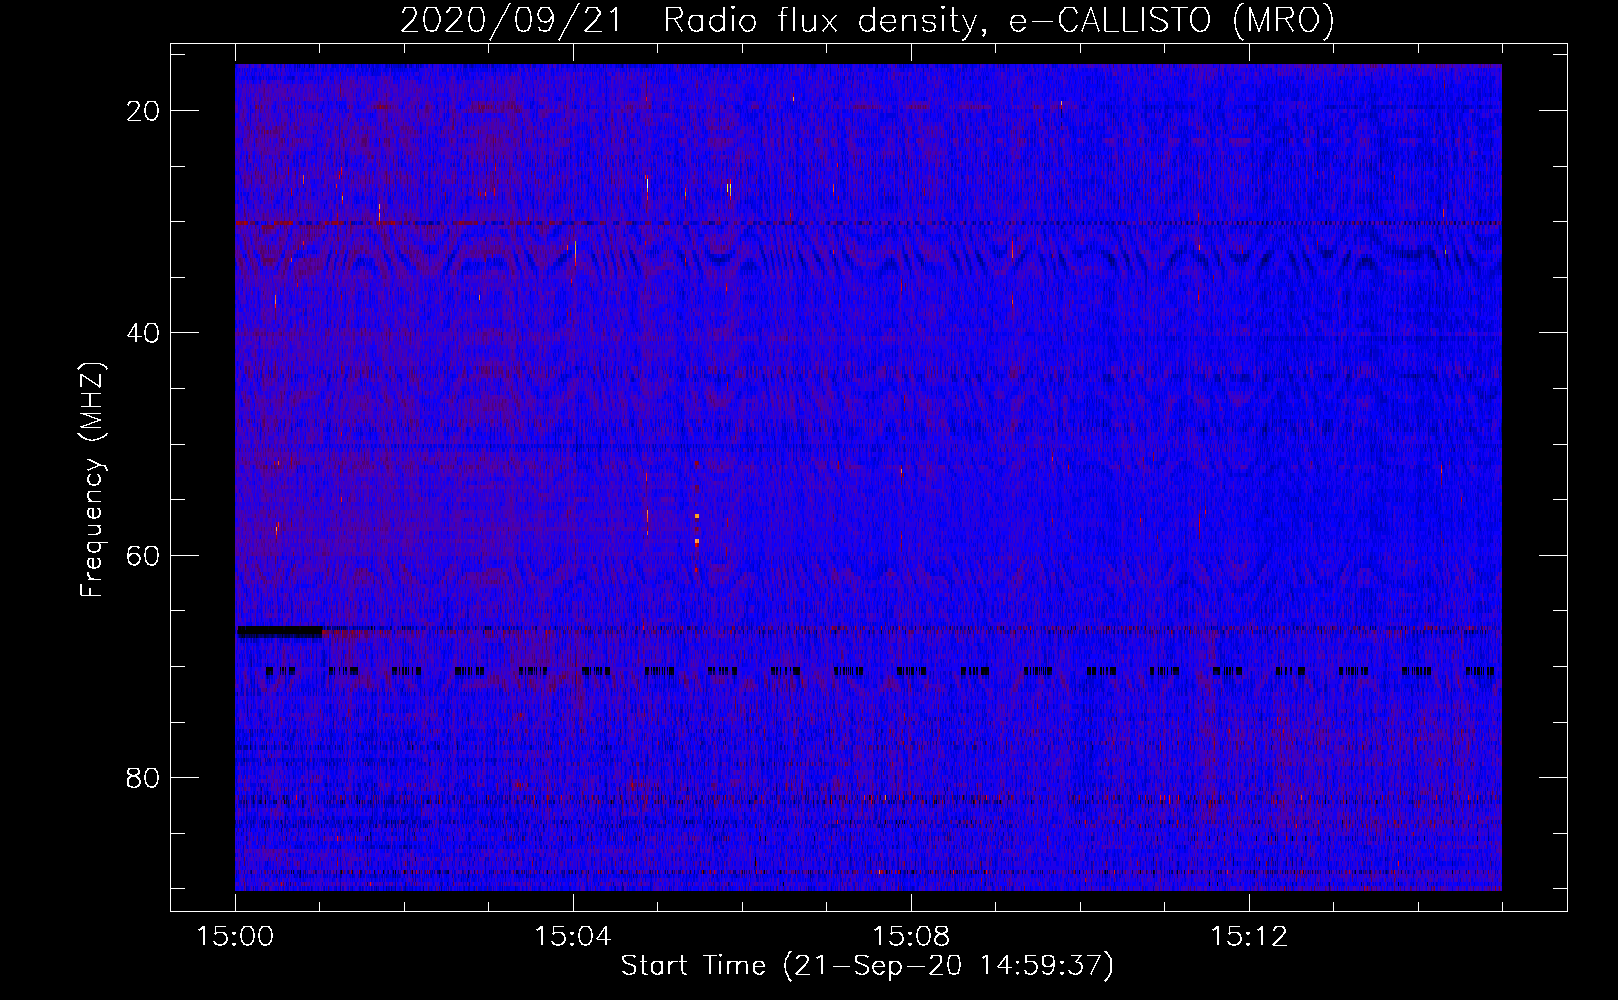Click the 15:04 time tick label
Viewport: 1618px width, 1000px height.
pos(573,937)
